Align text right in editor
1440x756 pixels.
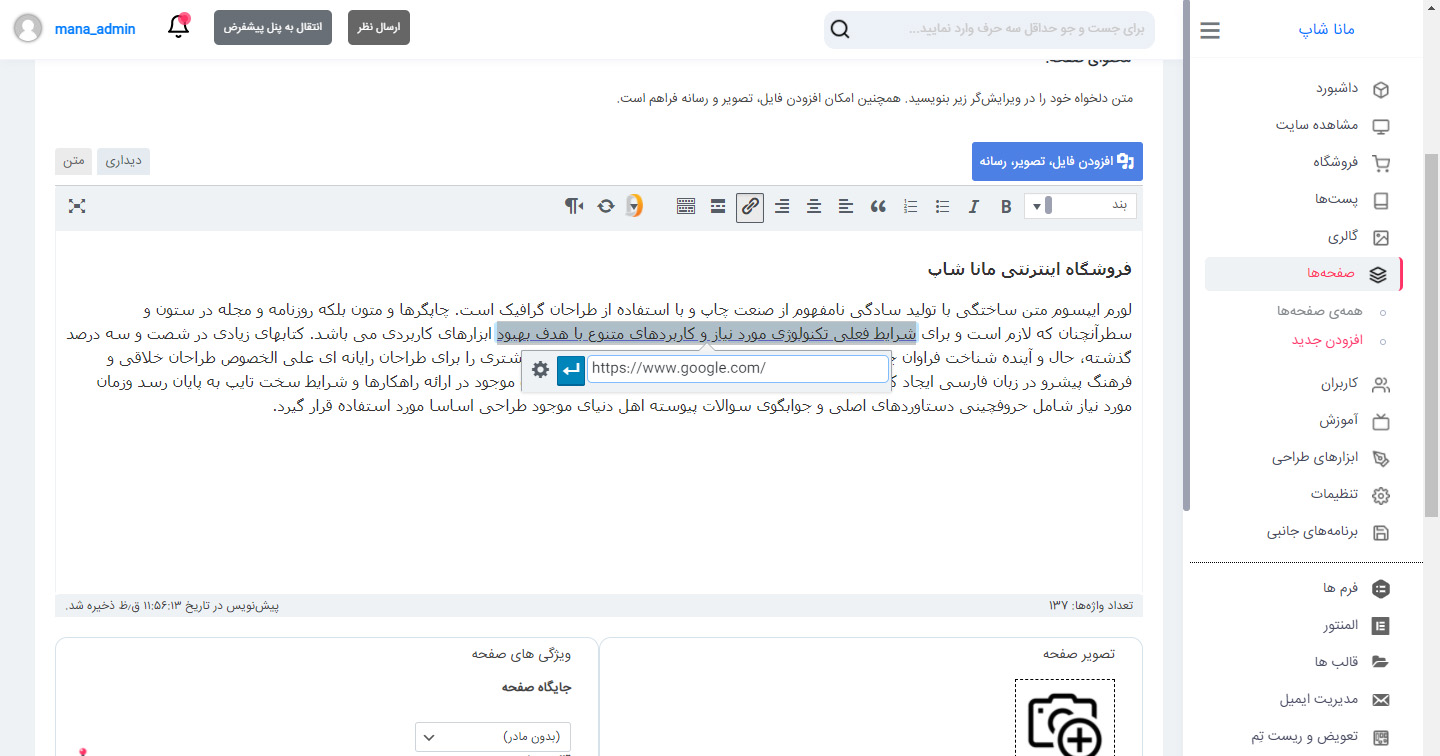[x=782, y=207]
